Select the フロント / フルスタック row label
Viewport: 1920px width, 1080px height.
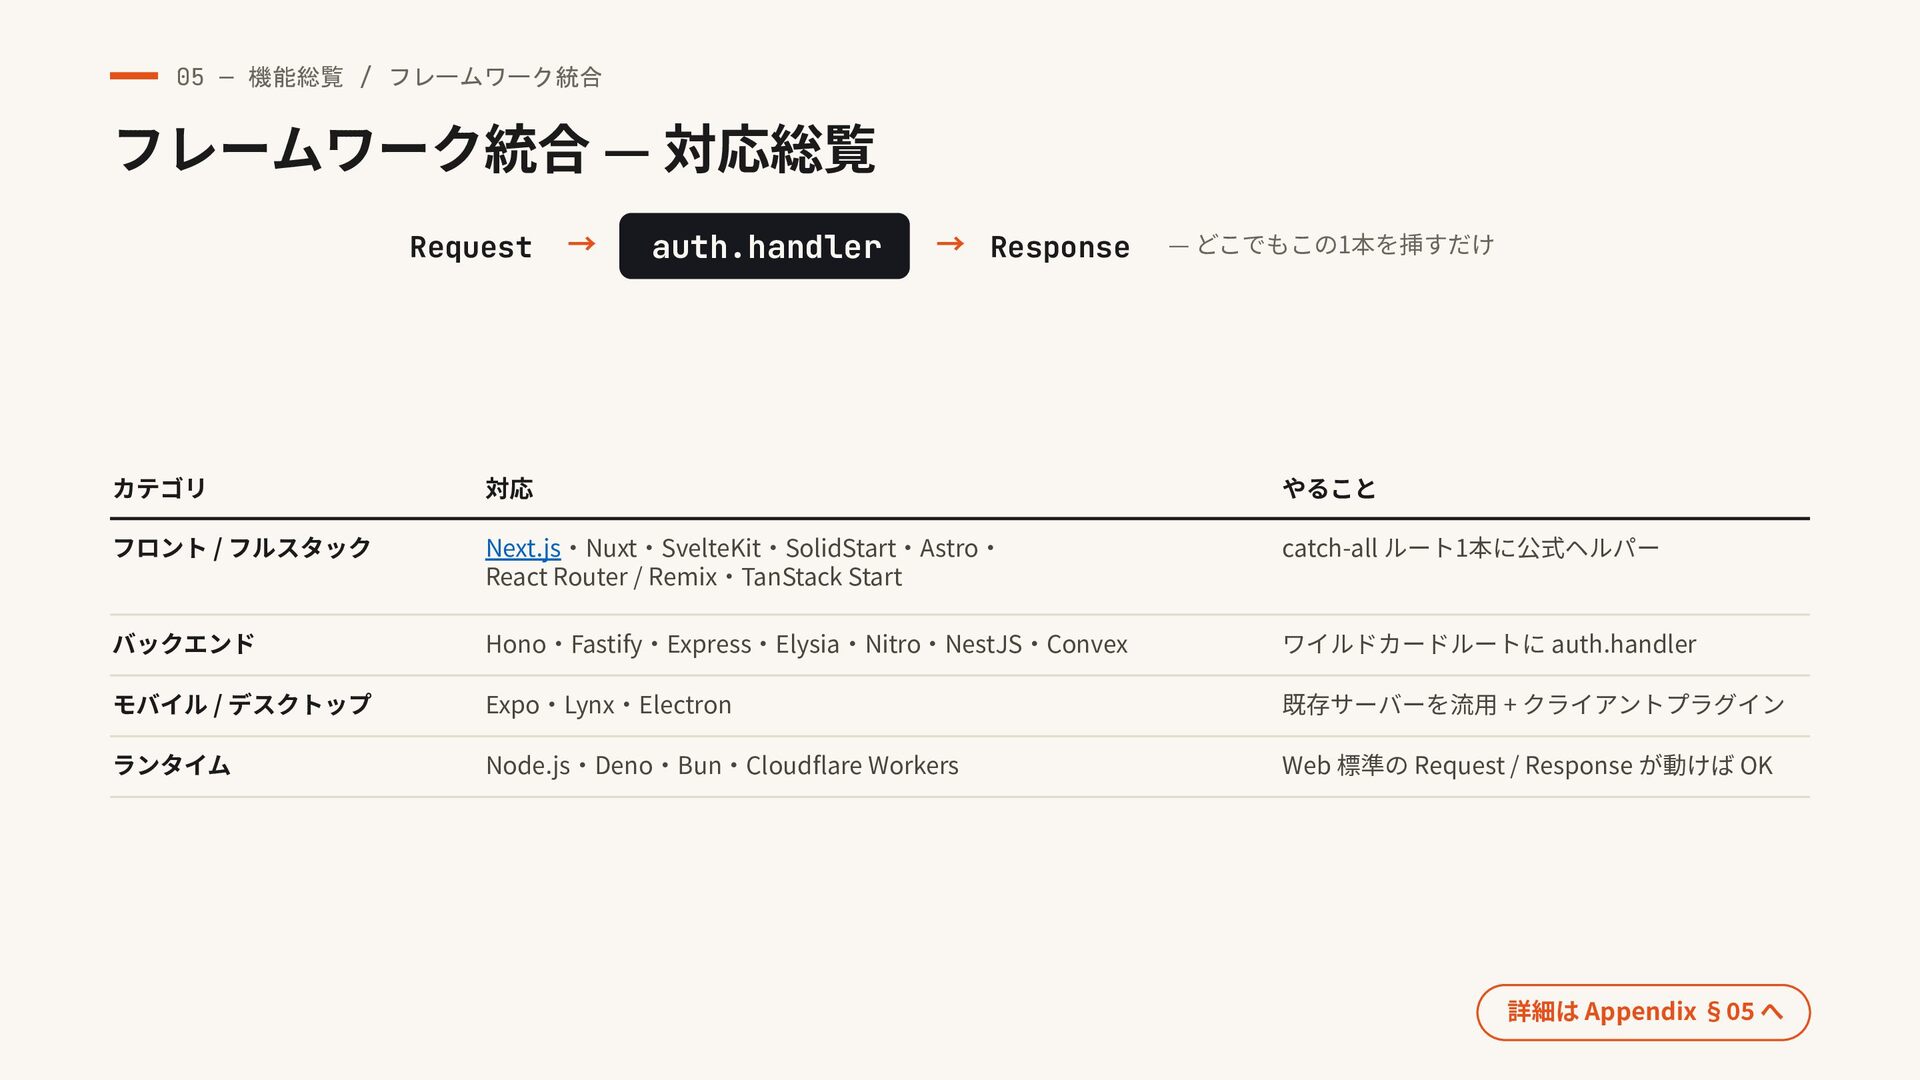242,548
